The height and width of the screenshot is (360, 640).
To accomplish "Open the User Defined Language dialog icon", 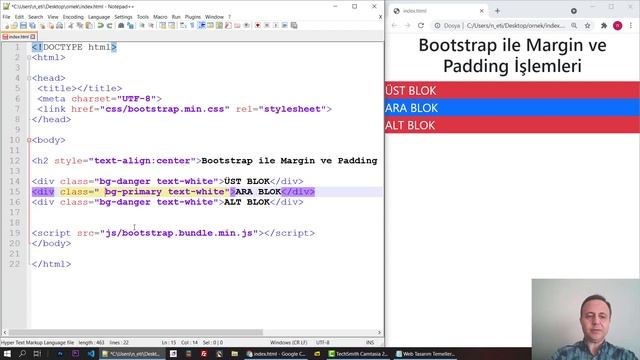I will [x=210, y=25].
